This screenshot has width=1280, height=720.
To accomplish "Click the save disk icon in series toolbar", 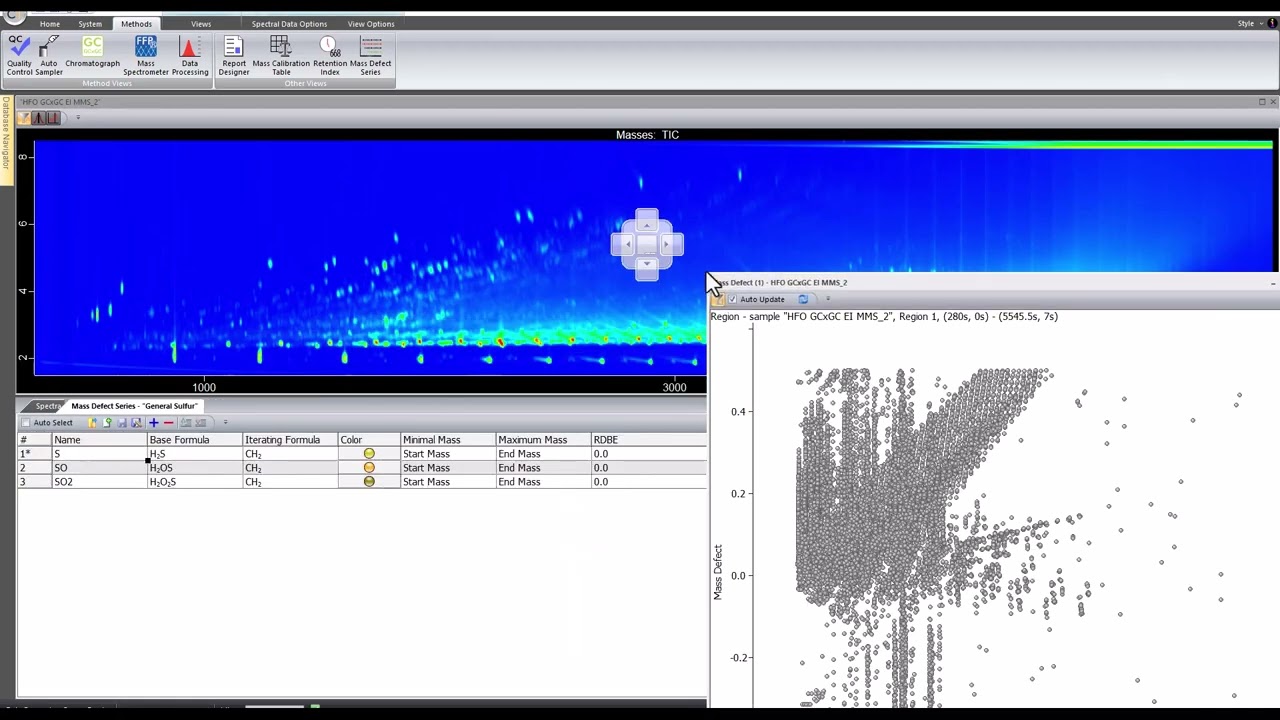I will point(122,423).
